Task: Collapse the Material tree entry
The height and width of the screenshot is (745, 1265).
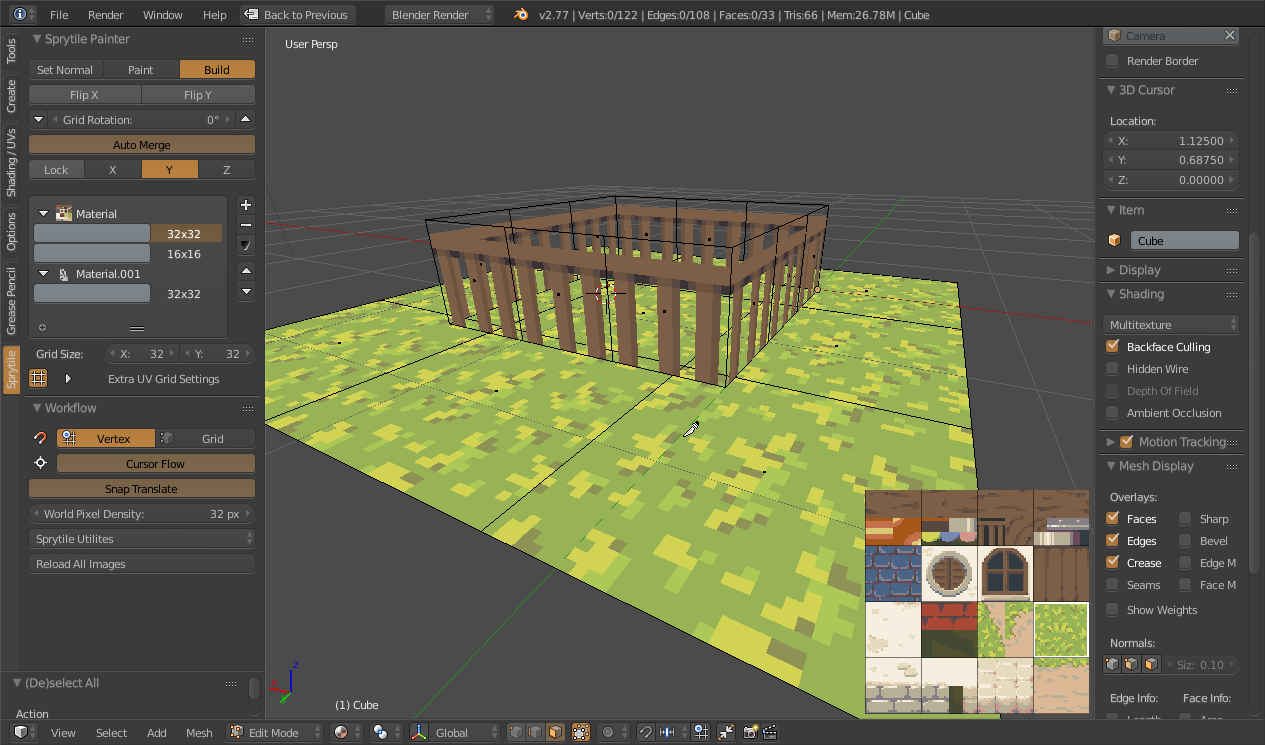Action: [x=43, y=213]
